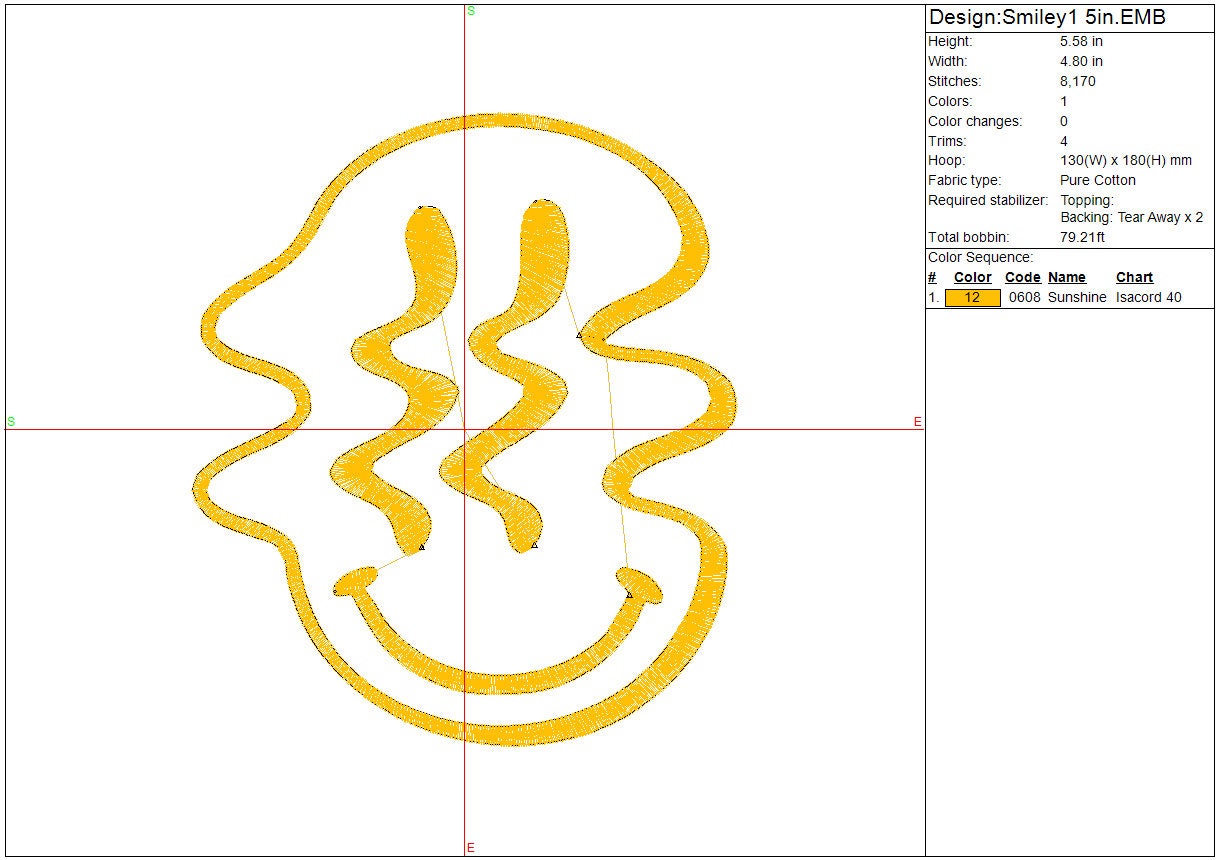This screenshot has height=860, width=1219.
Task: Click the green S marker on left edge
Action: [11, 422]
